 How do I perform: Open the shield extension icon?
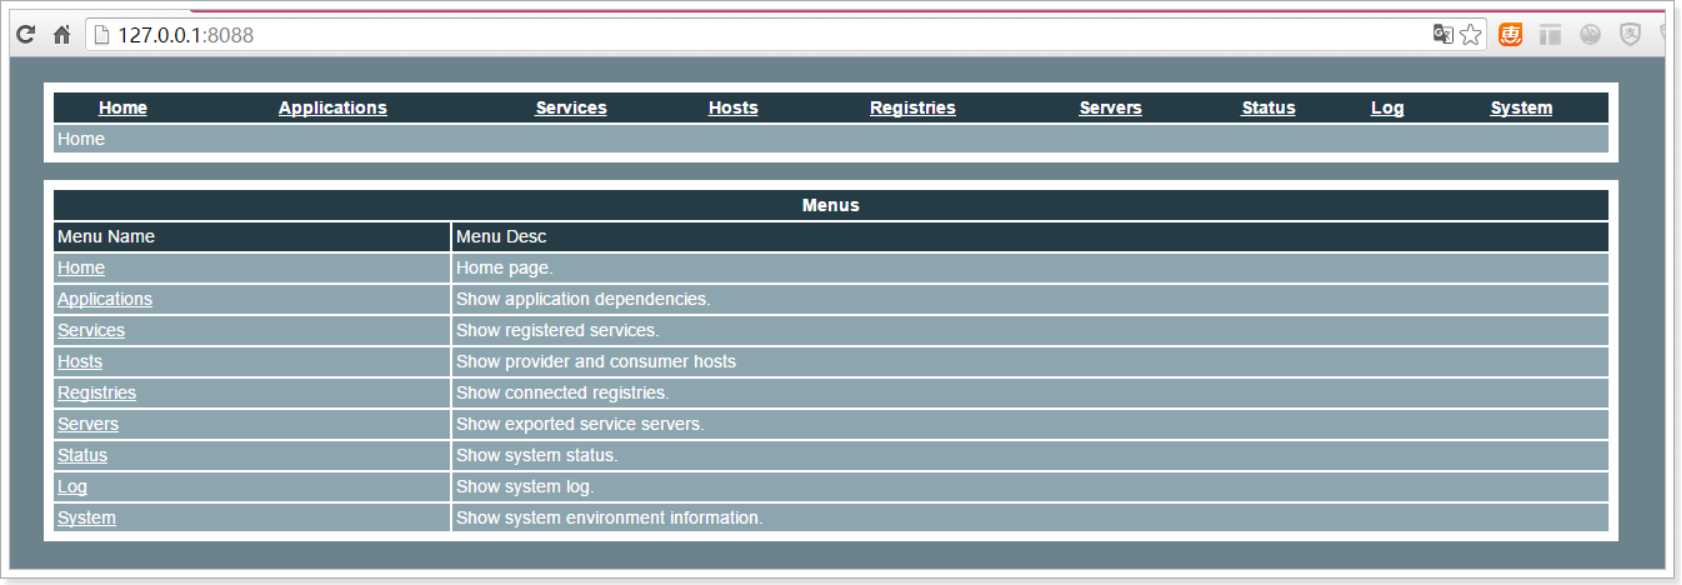[1630, 35]
